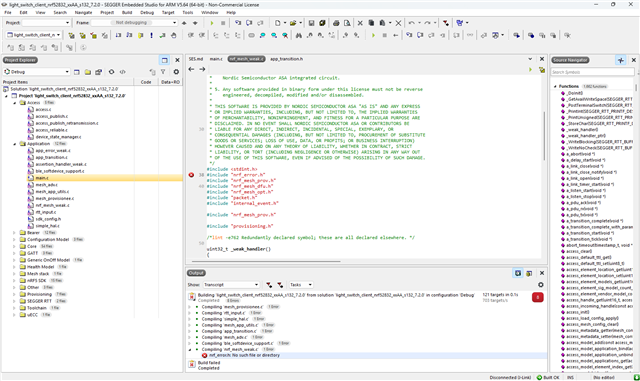
Task: Click the folder icon in Project Explorer toolbar
Action: coord(87,72)
